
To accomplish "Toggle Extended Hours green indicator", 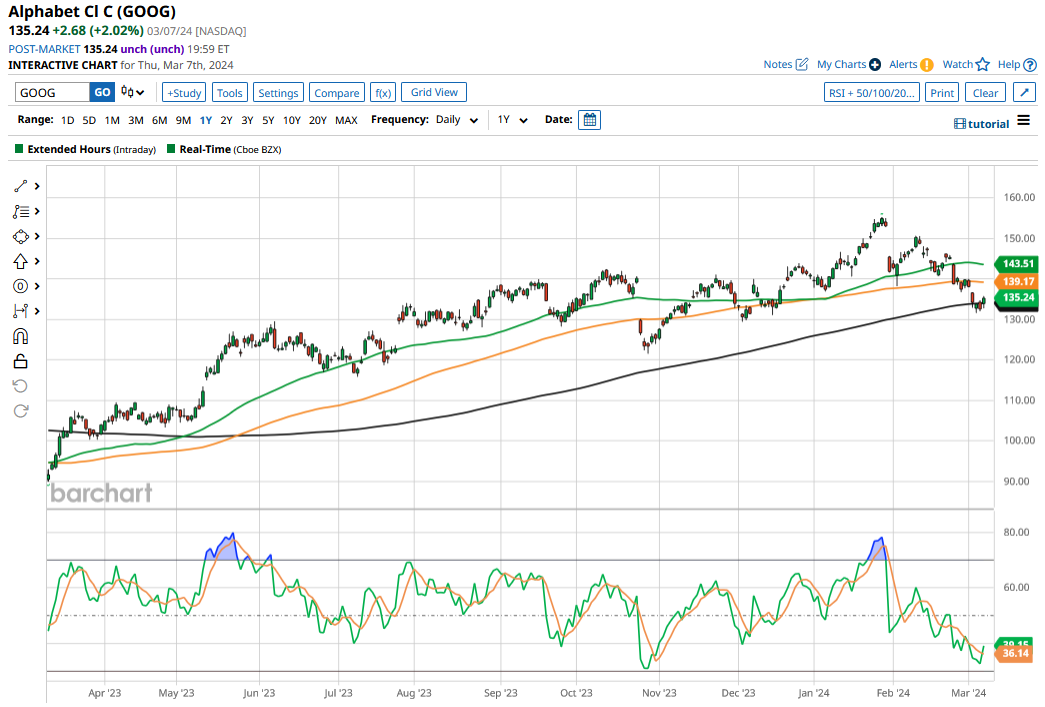I will coord(20,149).
